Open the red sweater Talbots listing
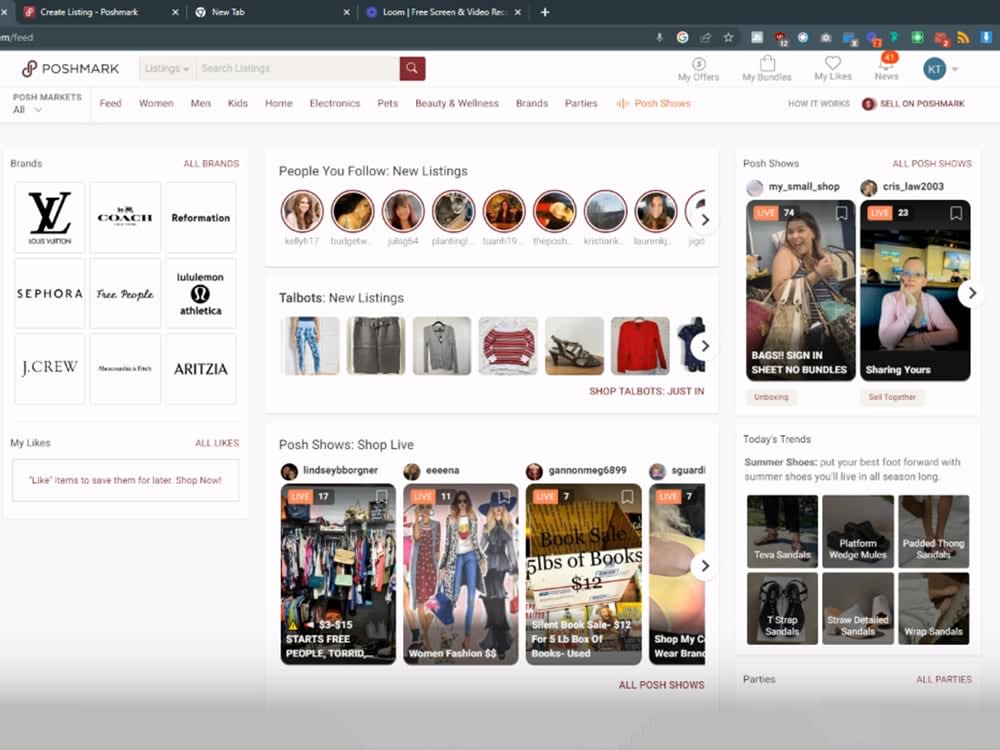Screen dimensions: 1000x750 click(x=640, y=346)
